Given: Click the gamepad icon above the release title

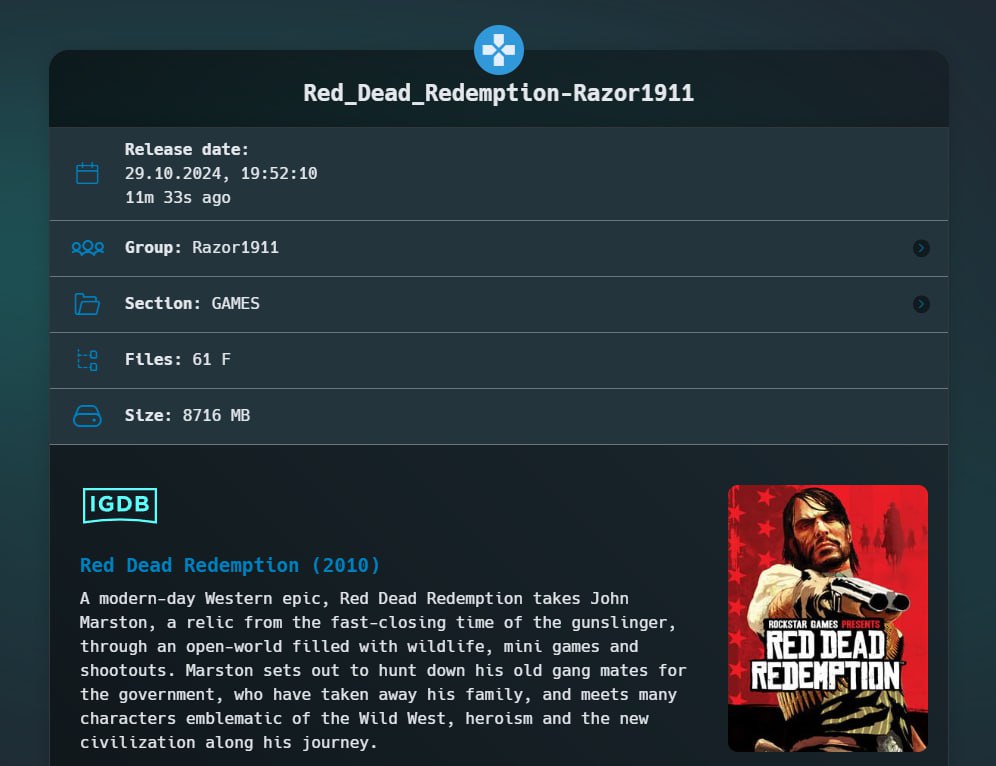Looking at the screenshot, I should click(x=498, y=50).
